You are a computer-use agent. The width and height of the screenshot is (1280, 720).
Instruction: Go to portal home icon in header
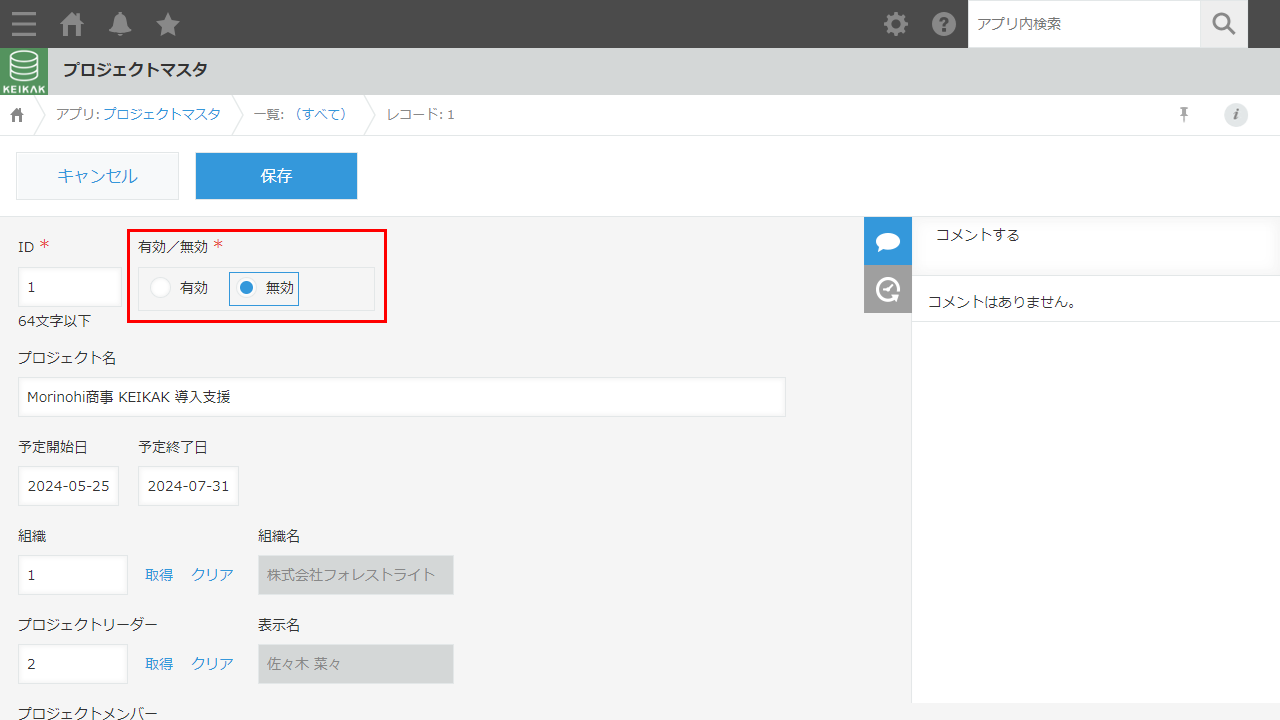click(x=72, y=24)
